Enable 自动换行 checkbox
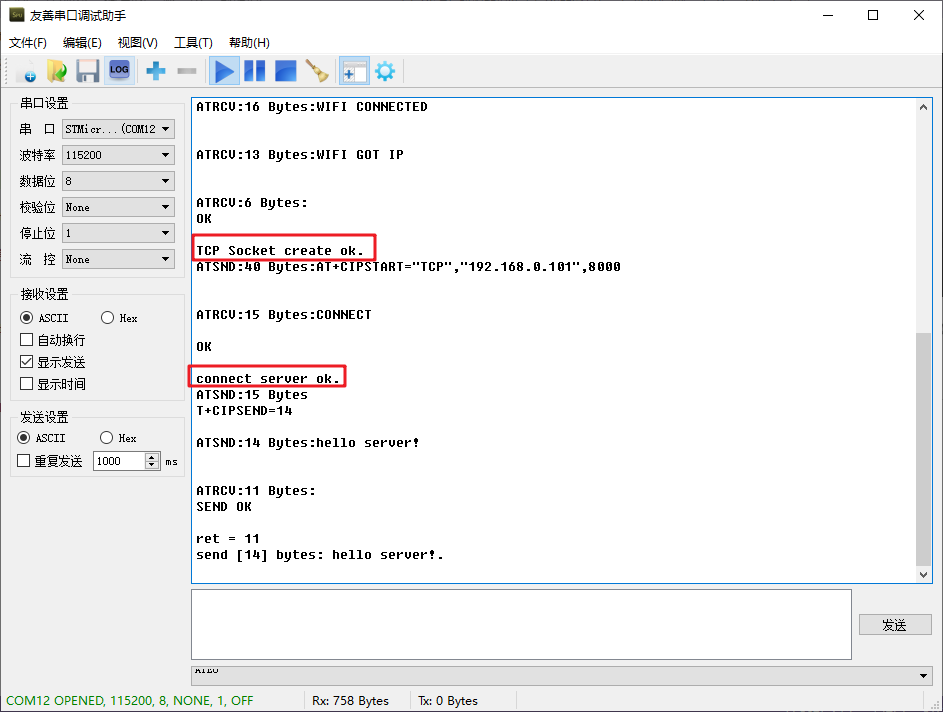 point(26,340)
